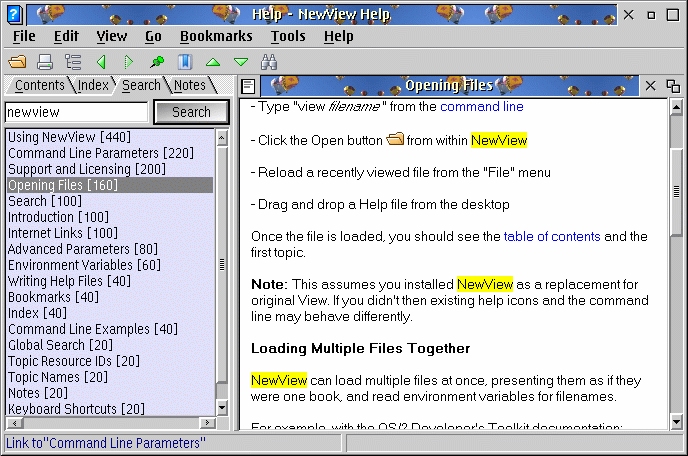Open the Help menu
This screenshot has width=688, height=456.
click(x=338, y=36)
